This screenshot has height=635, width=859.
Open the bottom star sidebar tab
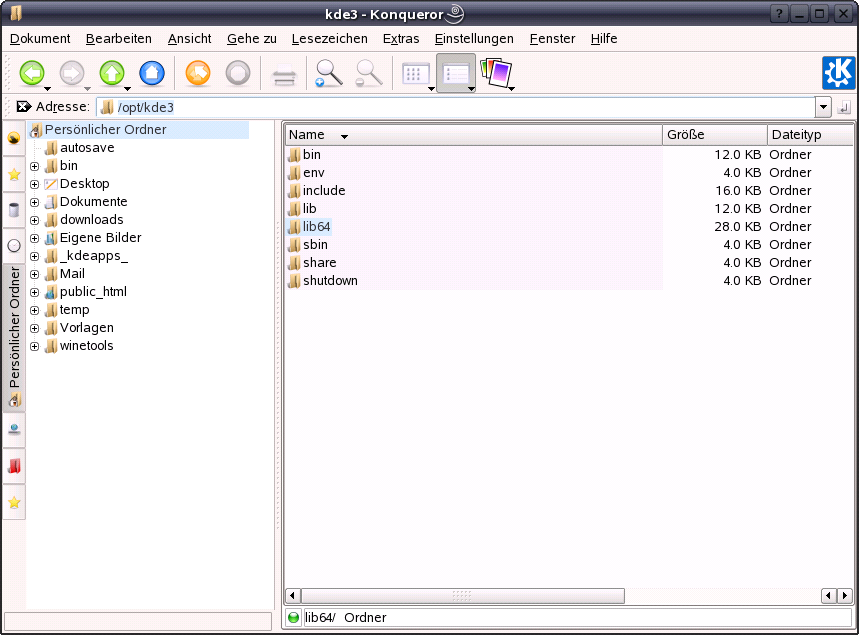pyautogui.click(x=14, y=502)
